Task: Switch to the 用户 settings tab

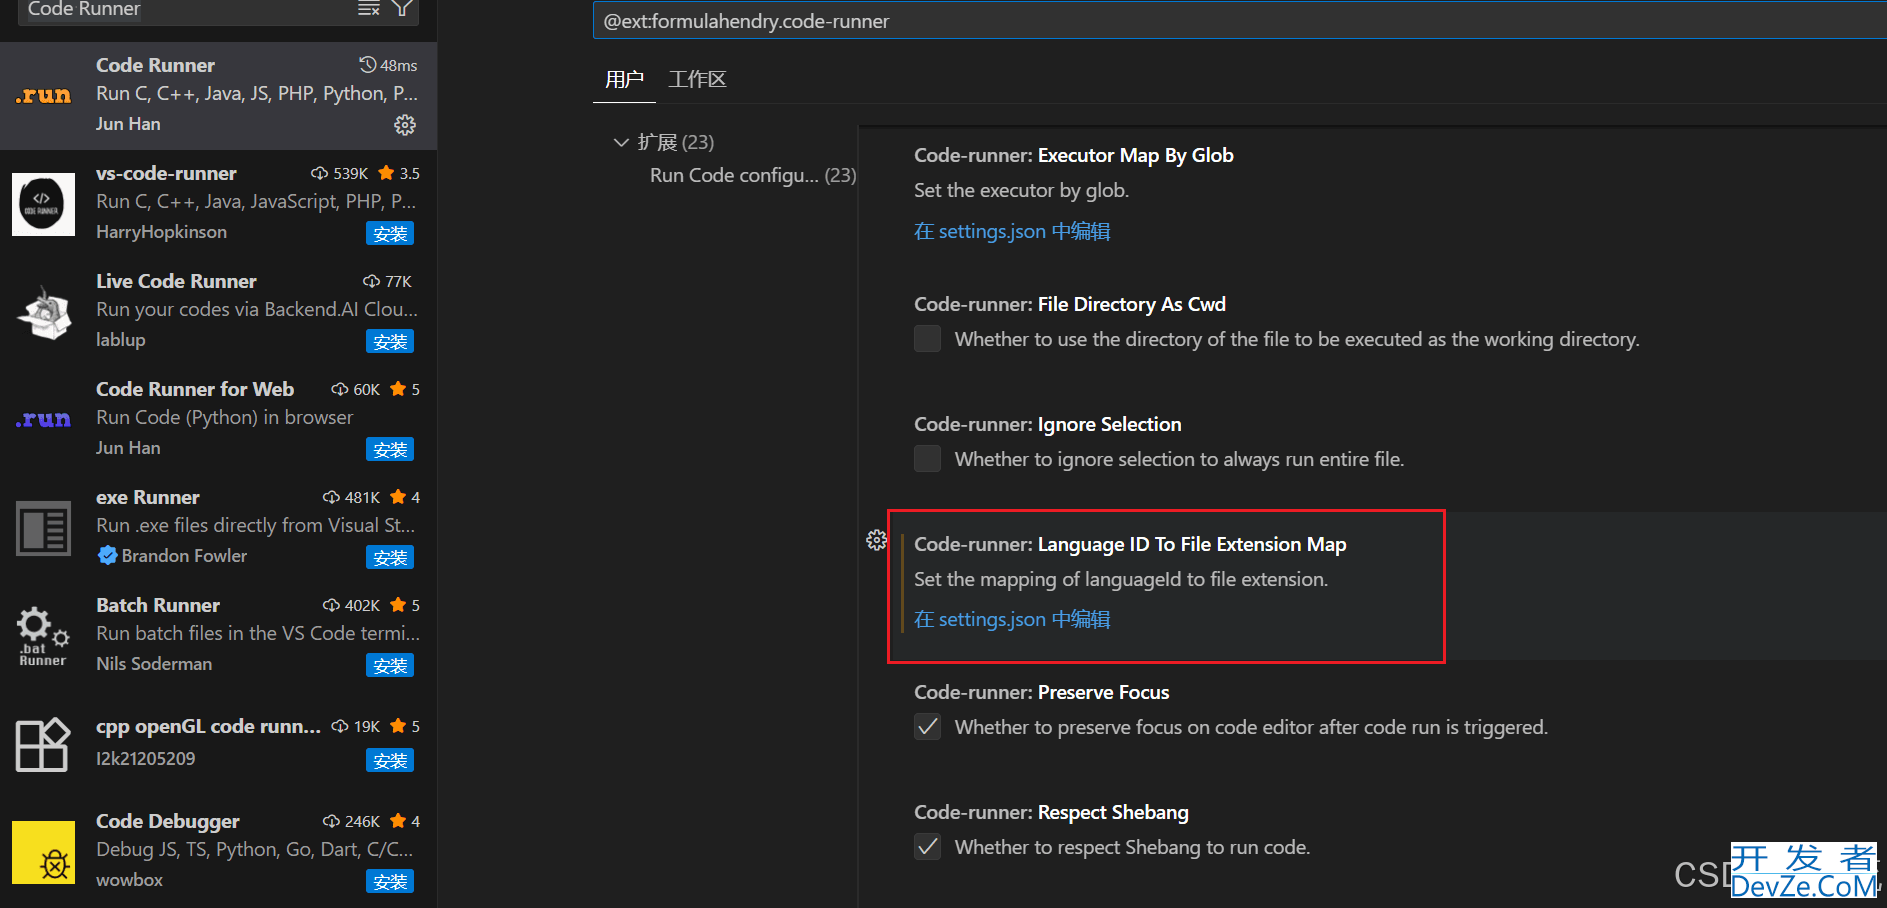Action: 624,79
